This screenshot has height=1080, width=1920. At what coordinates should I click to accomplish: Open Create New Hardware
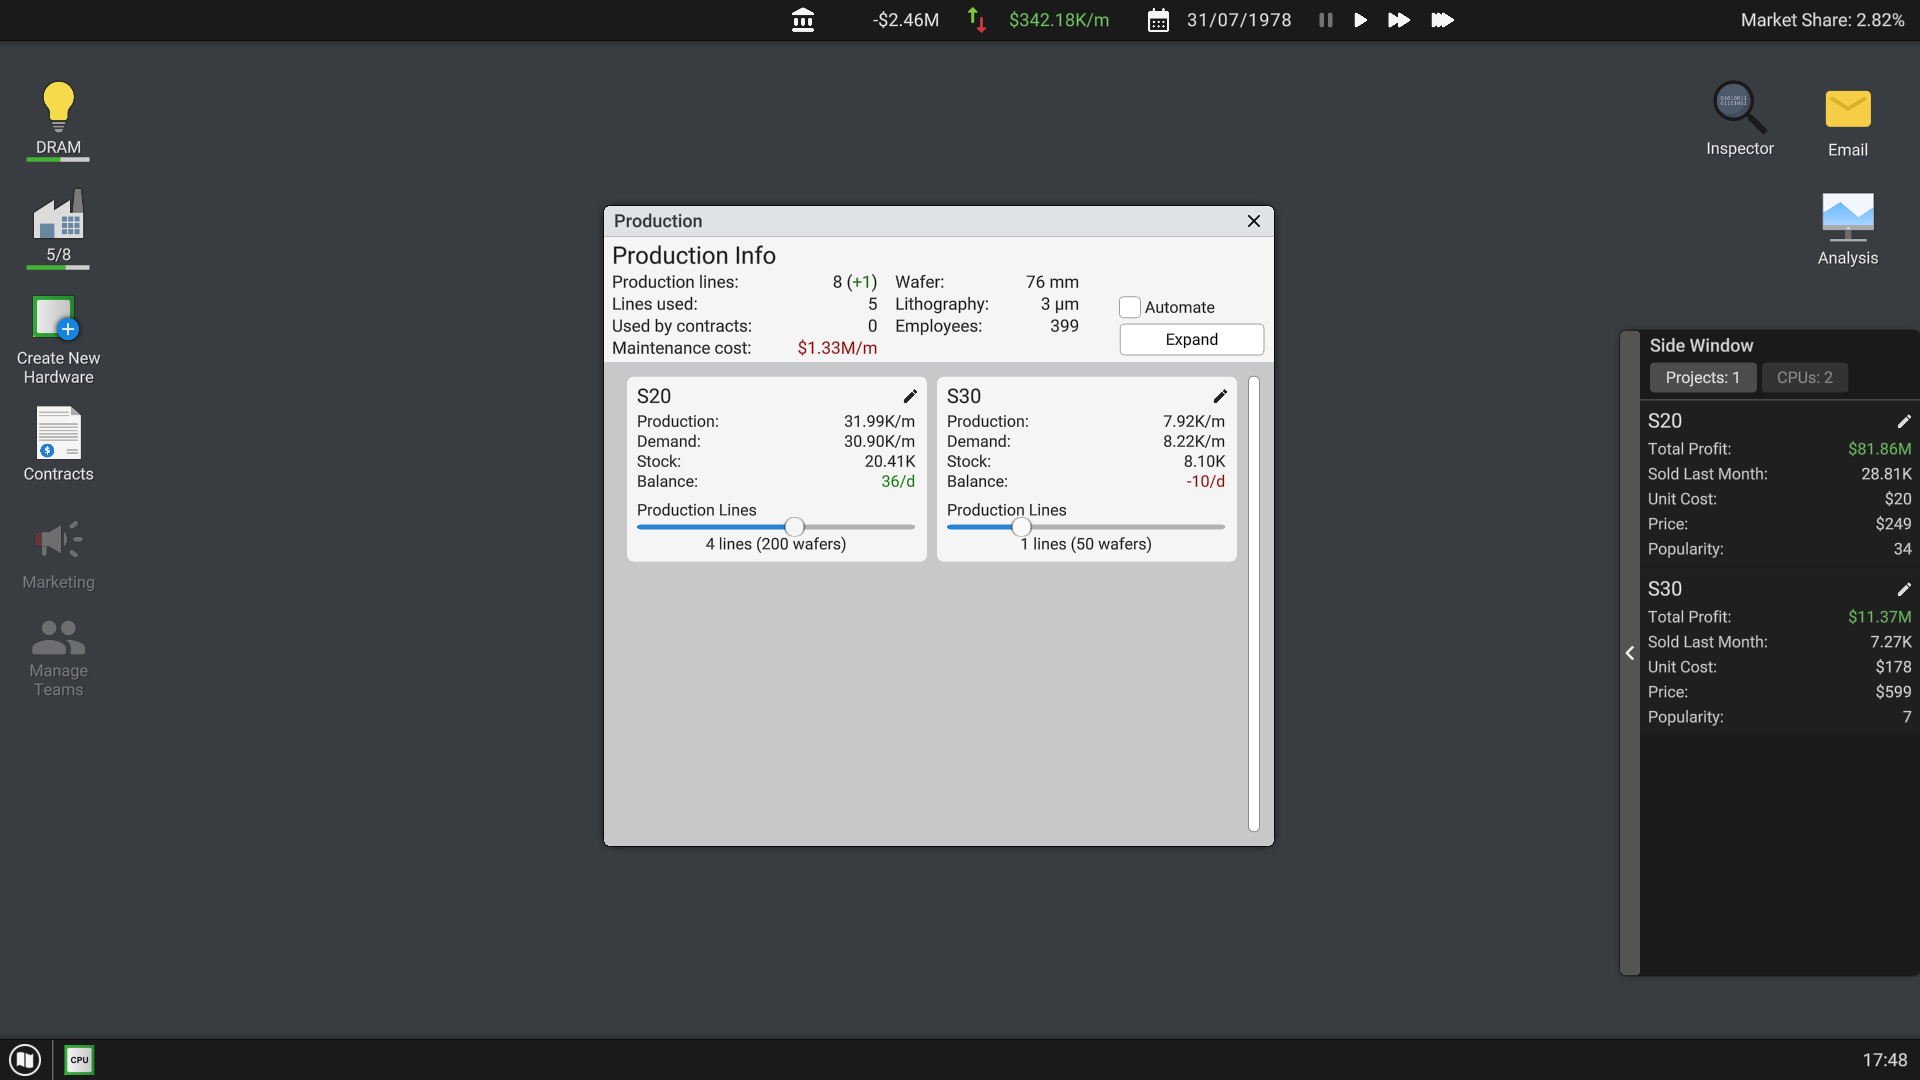[x=57, y=320]
